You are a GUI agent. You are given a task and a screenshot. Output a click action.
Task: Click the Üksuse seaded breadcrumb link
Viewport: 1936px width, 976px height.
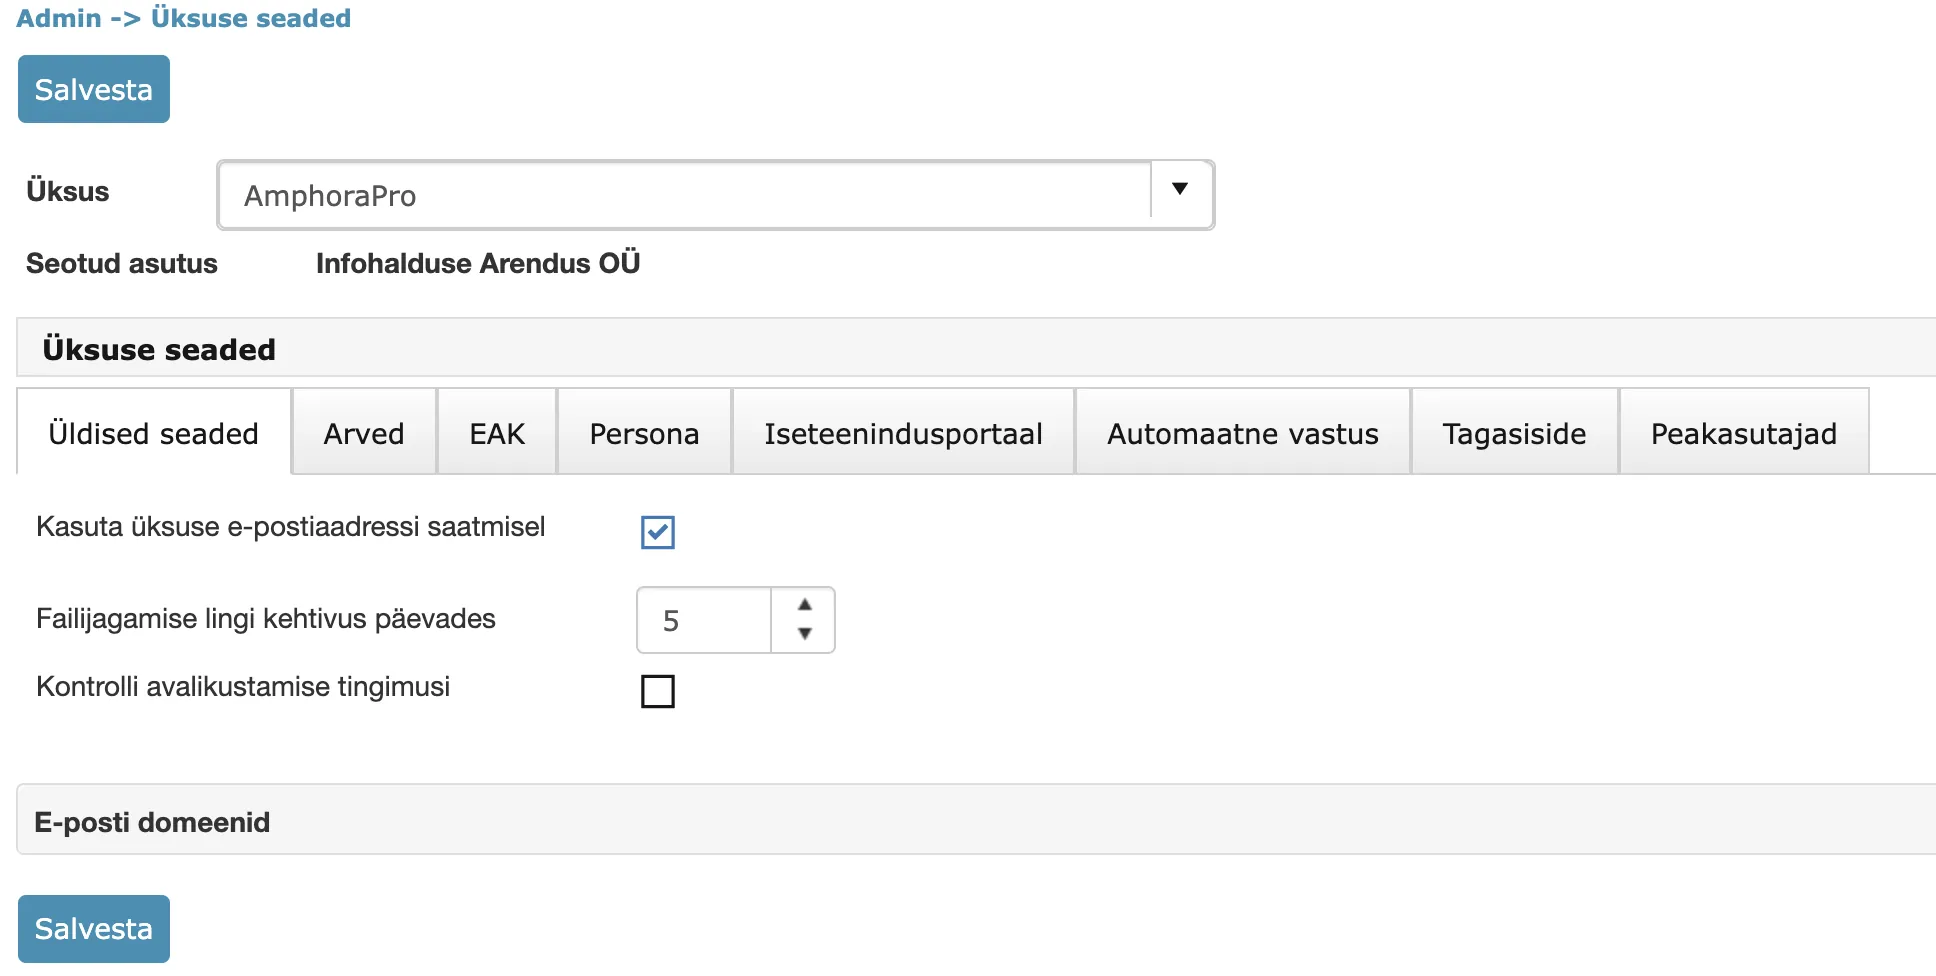(251, 18)
